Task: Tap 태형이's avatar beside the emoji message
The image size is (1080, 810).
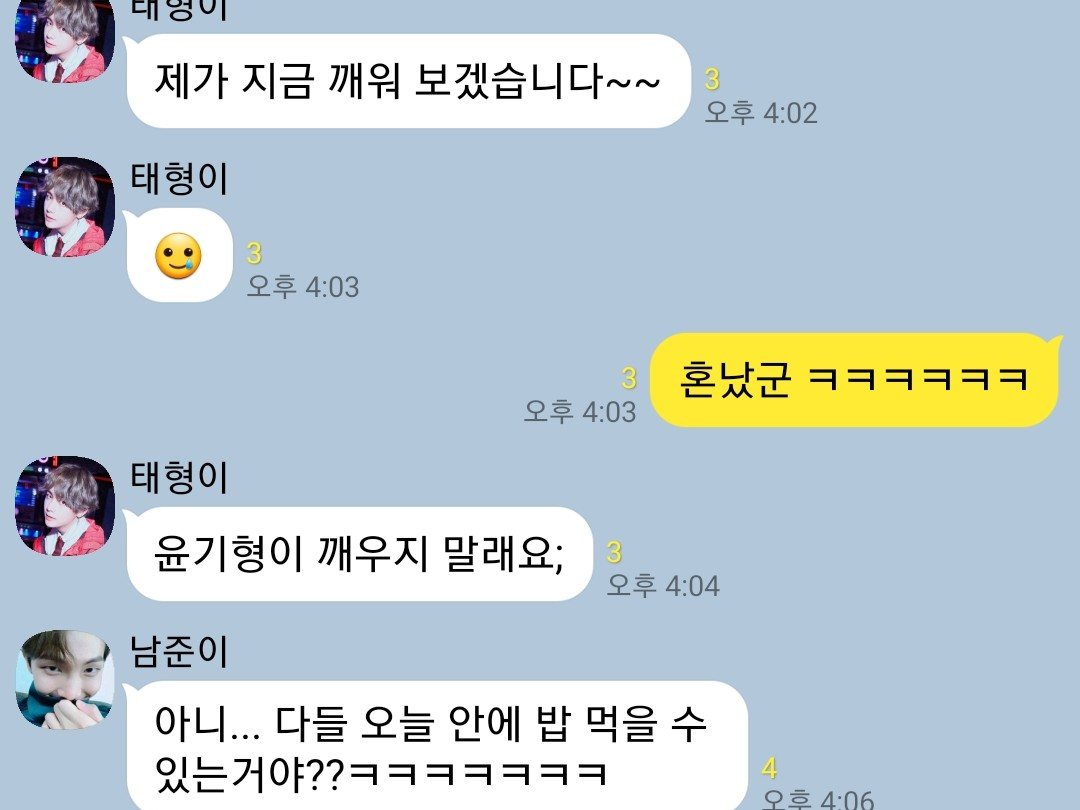Action: [x=65, y=207]
